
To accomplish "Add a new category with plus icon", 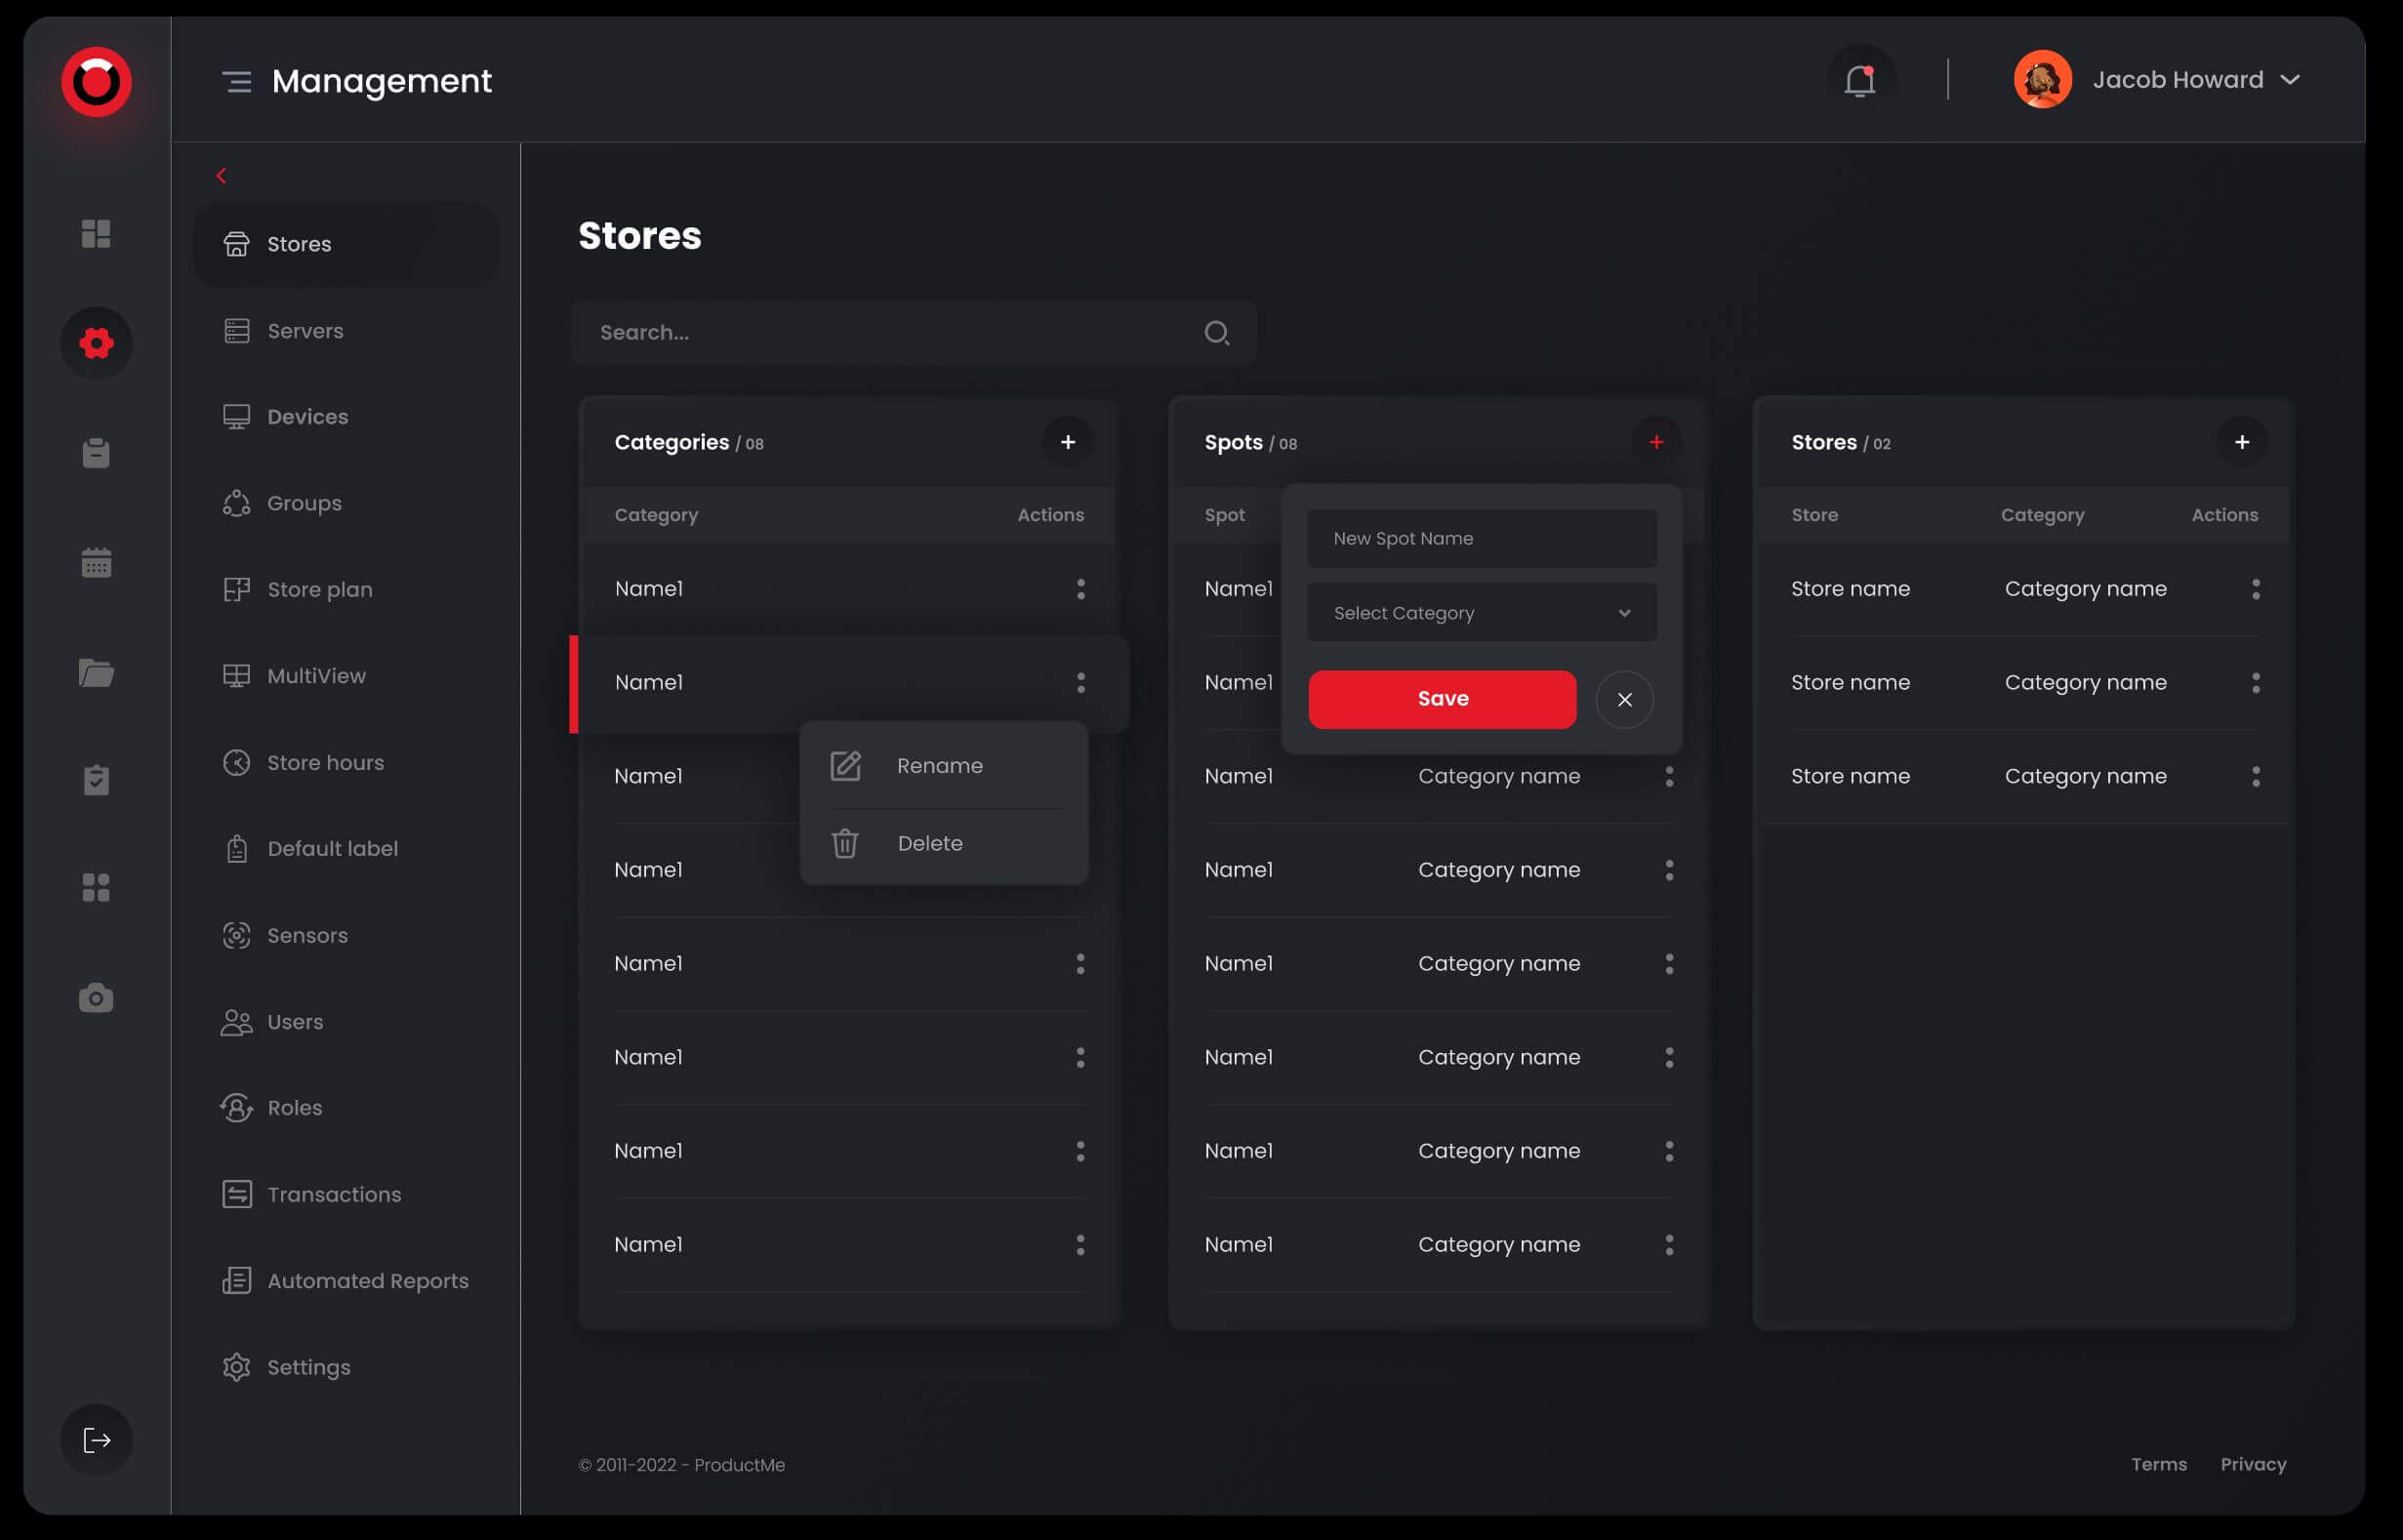I will [x=1067, y=442].
